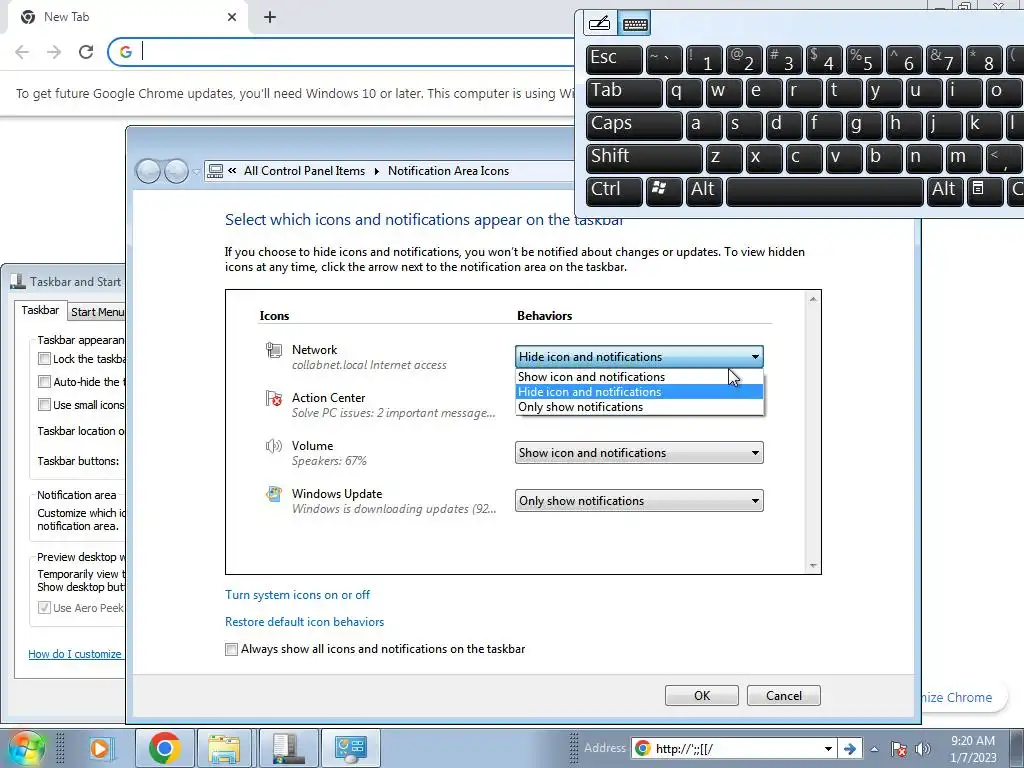
Task: Open the Network behavior dropdown
Action: [x=639, y=357]
